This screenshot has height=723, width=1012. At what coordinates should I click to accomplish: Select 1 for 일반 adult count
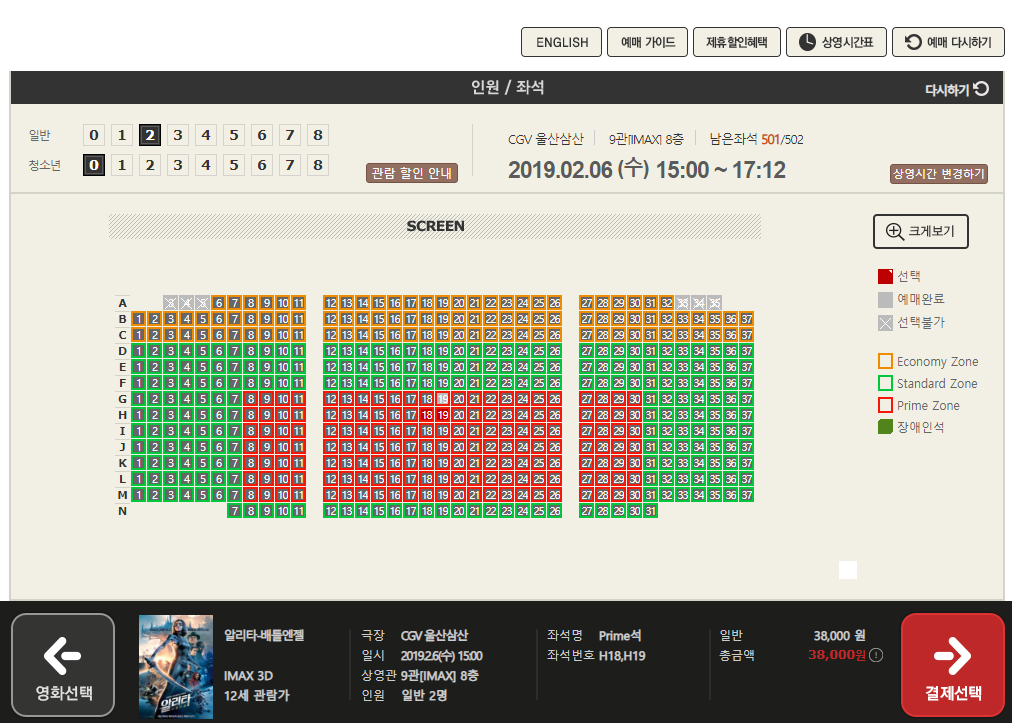click(x=122, y=135)
